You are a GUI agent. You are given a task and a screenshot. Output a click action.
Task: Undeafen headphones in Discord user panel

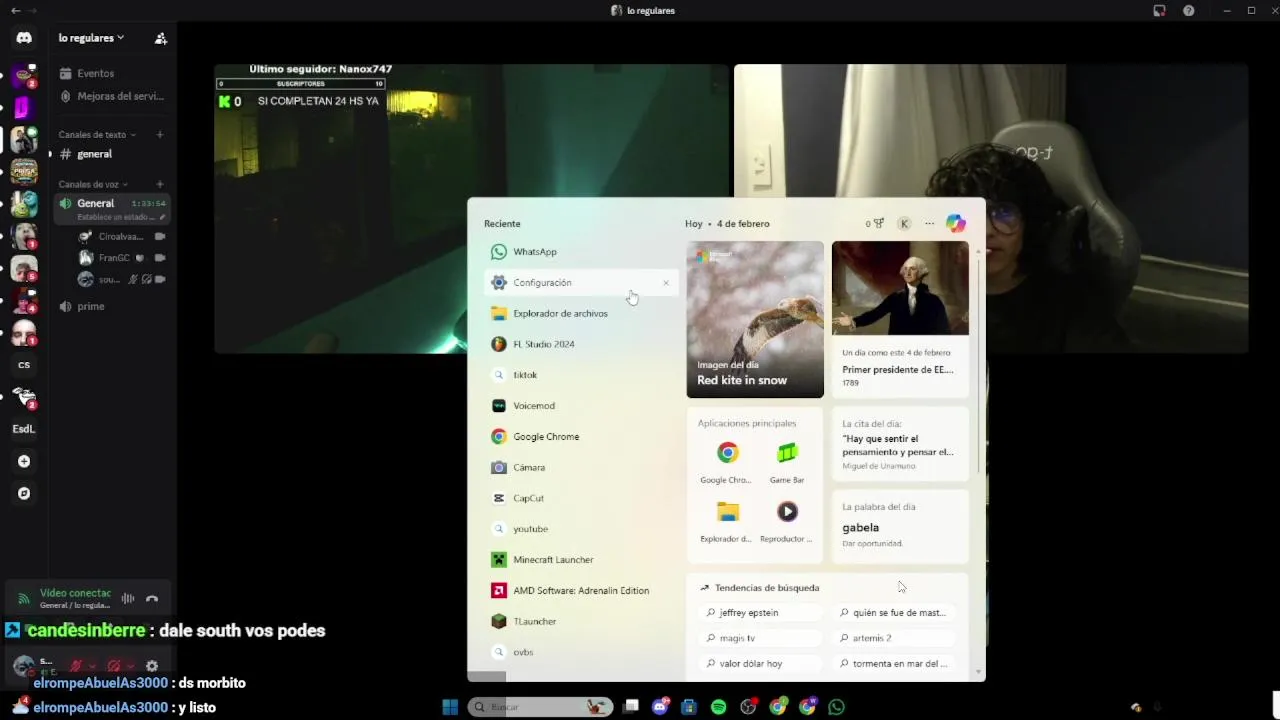tap(113, 666)
